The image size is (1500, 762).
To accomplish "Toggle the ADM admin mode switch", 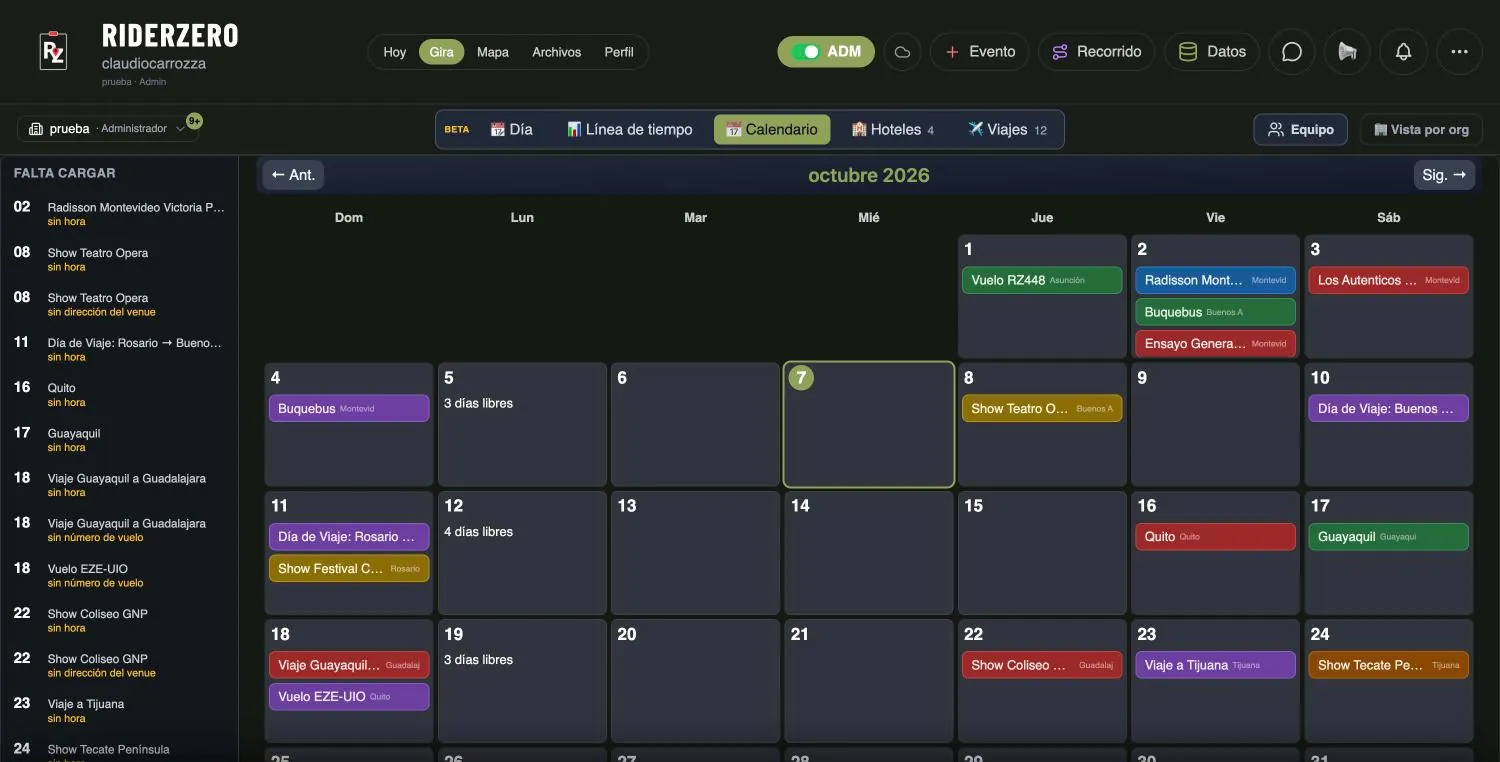I will pos(826,52).
